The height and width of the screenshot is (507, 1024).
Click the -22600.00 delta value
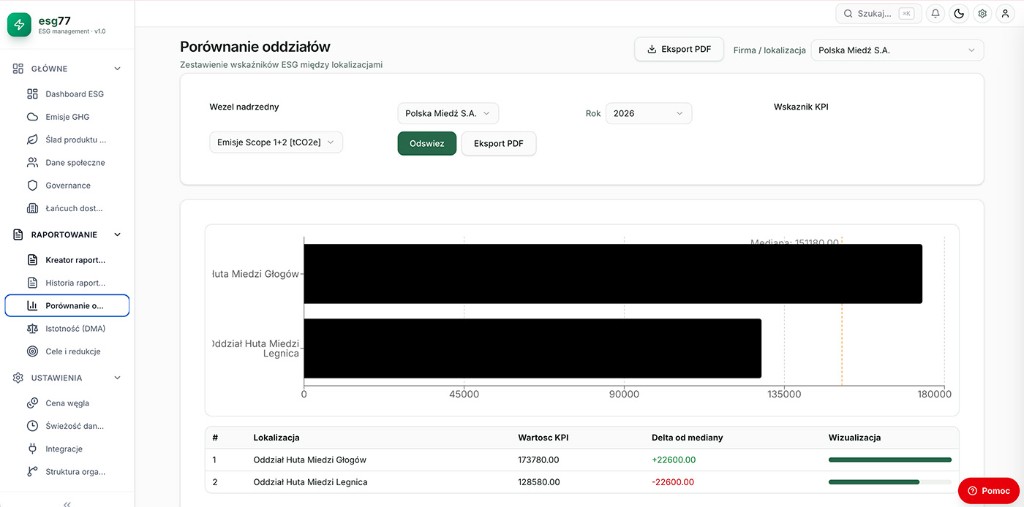click(x=673, y=482)
